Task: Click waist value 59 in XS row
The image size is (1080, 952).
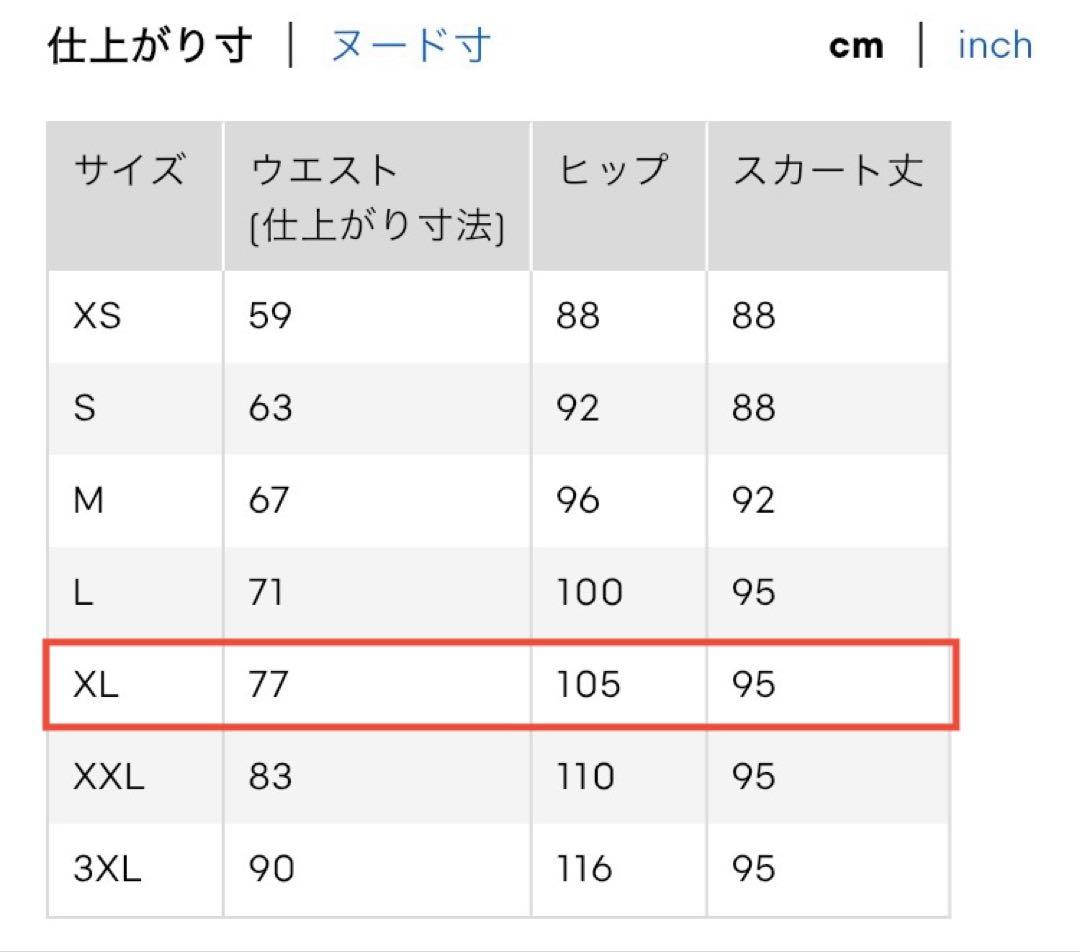Action: (x=270, y=316)
